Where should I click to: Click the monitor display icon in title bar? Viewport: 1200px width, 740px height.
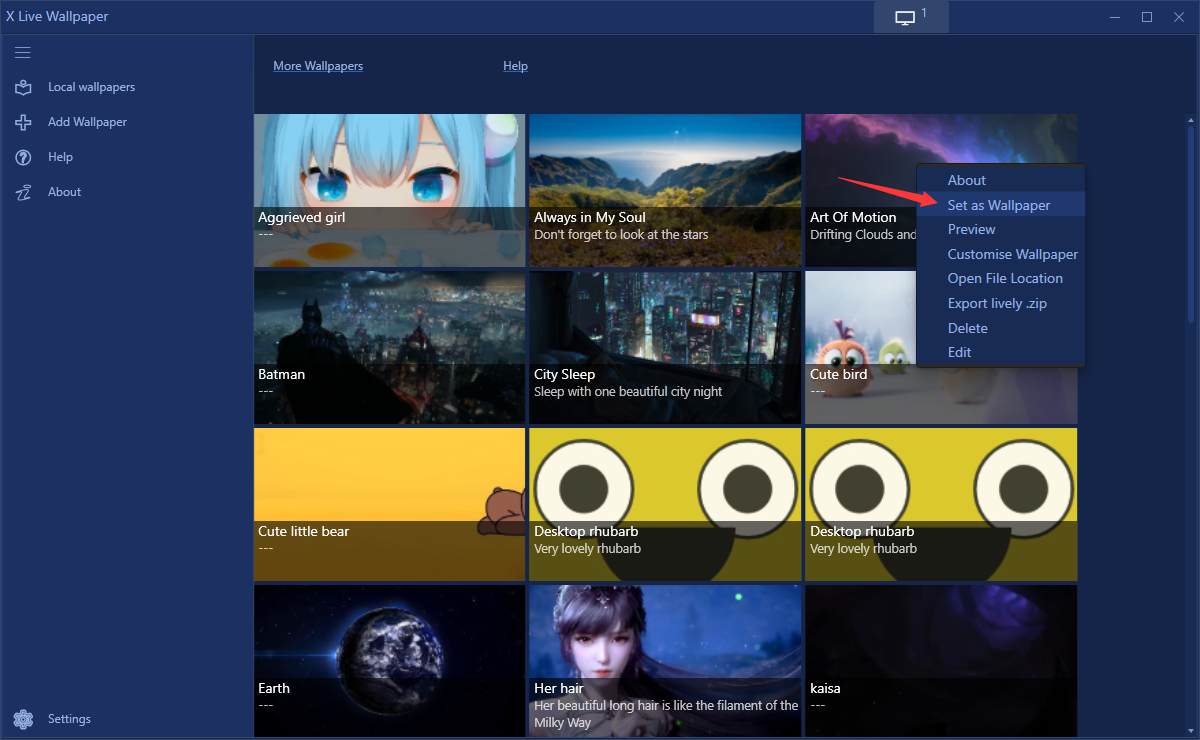coord(905,18)
